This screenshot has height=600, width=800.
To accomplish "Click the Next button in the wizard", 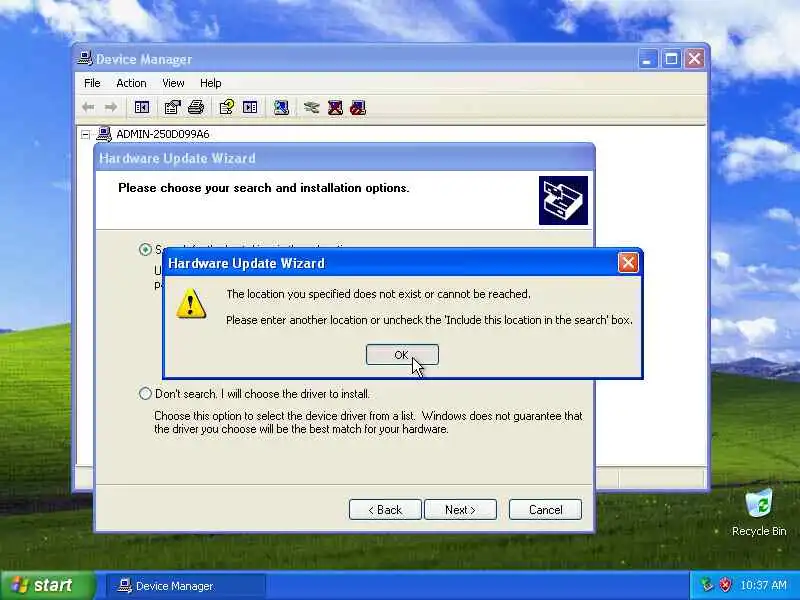I will point(460,510).
